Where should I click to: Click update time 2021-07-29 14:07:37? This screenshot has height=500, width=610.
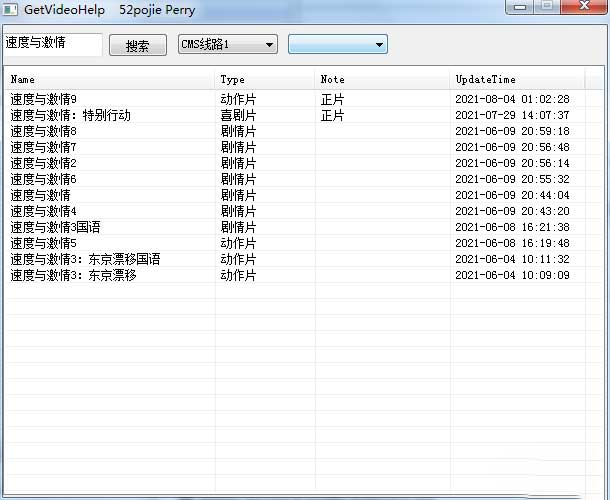pos(512,115)
